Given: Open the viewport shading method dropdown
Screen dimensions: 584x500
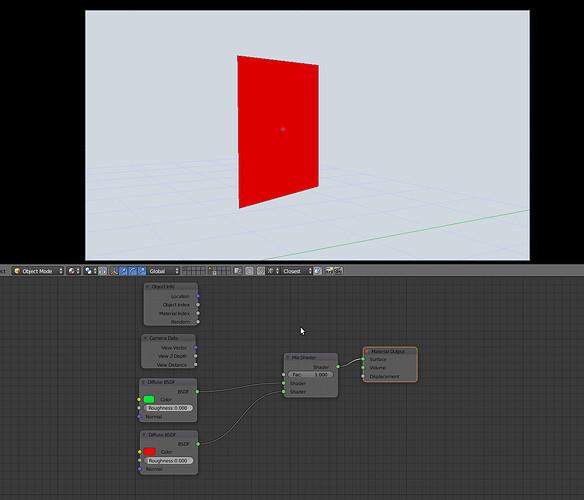Looking at the screenshot, I should pyautogui.click(x=73, y=271).
